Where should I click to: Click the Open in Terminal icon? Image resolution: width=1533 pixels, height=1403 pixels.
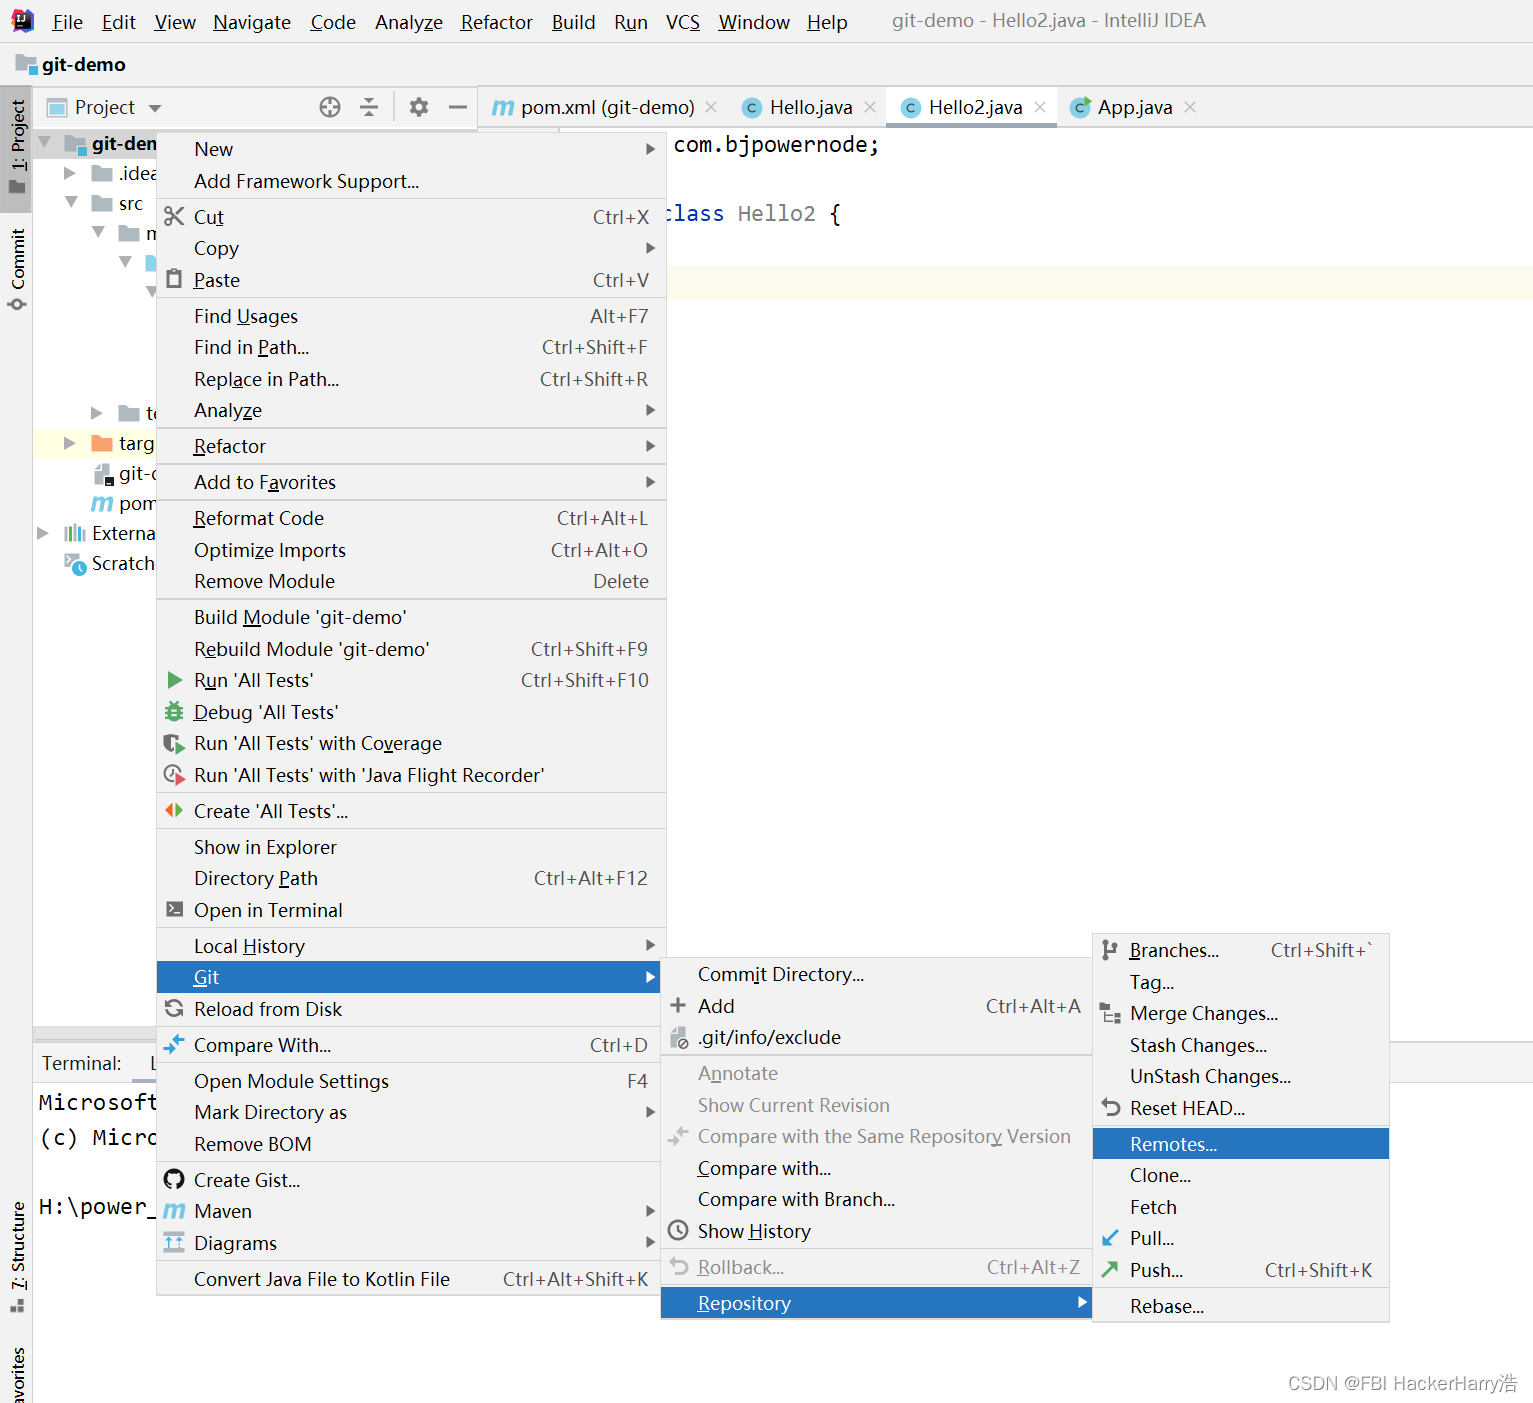click(x=174, y=910)
